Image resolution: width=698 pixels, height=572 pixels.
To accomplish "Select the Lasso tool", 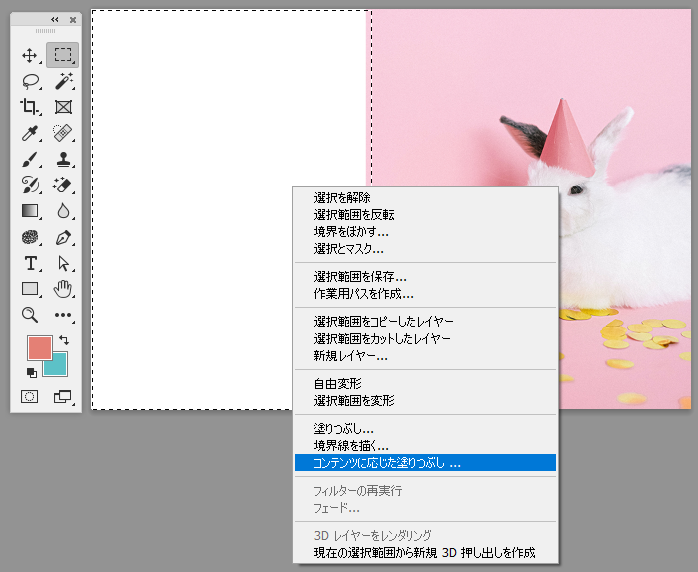I will point(30,82).
